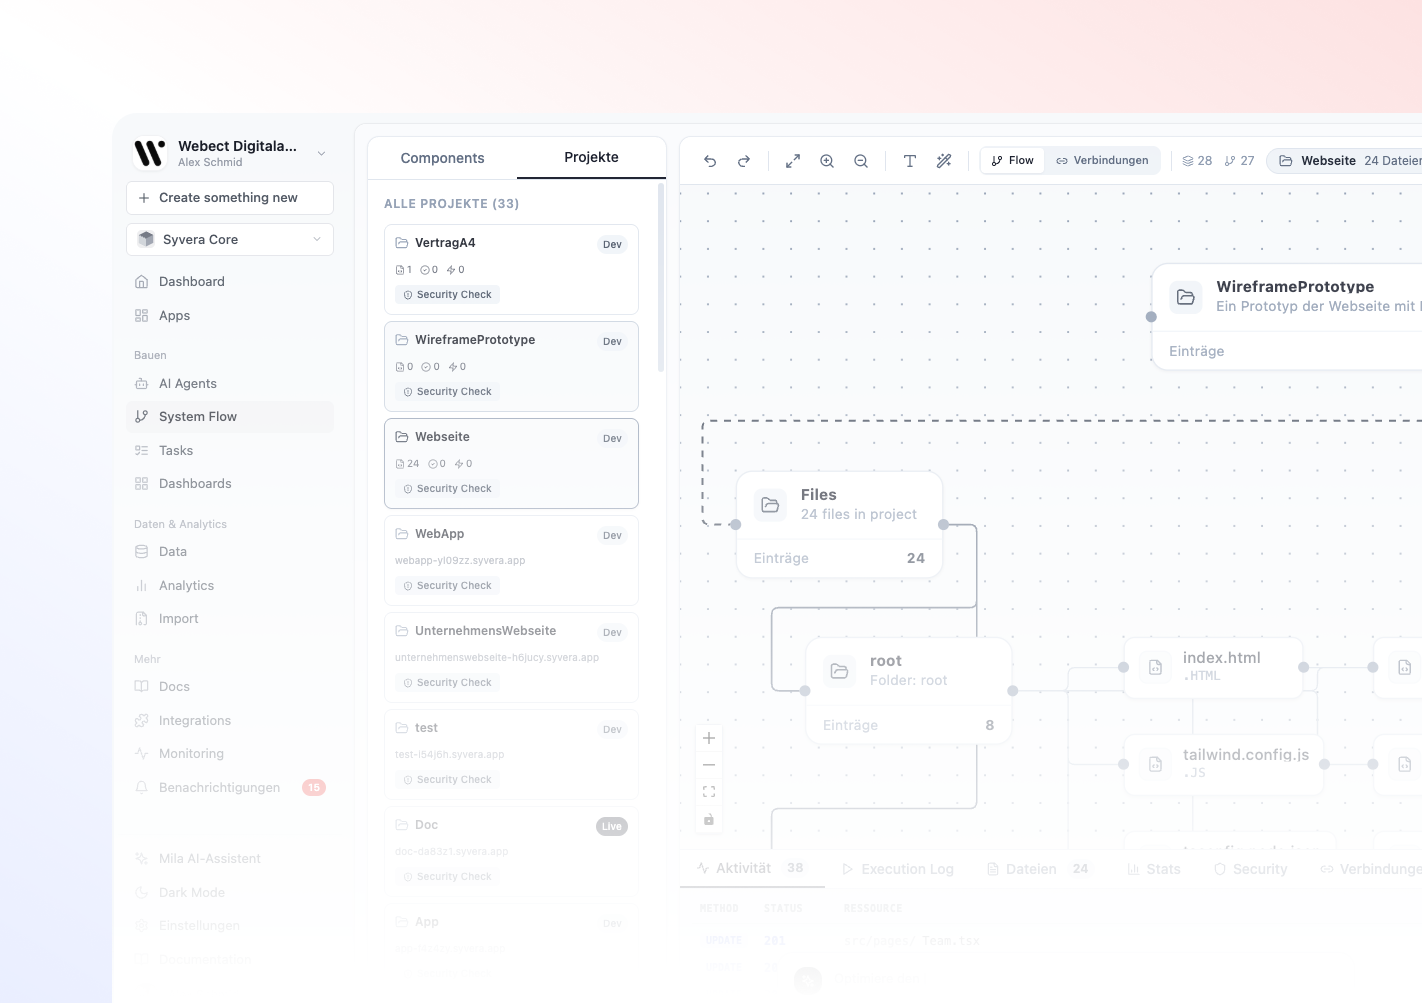The width and height of the screenshot is (1422, 1003).
Task: Click the Files node folder icon
Action: pyautogui.click(x=770, y=505)
